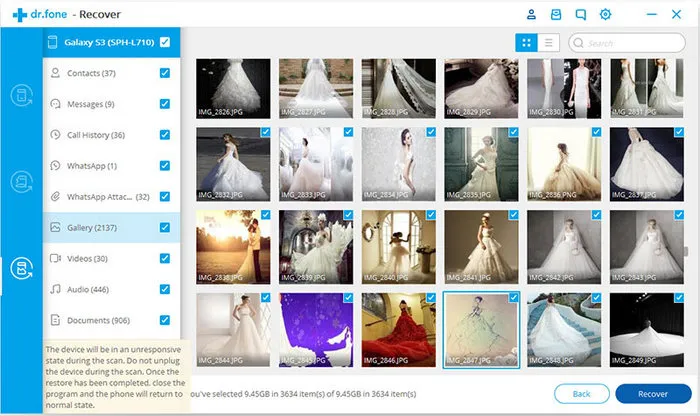The image size is (700, 416).
Task: Toggle the Galaxy S3 device checkbox
Action: pyautogui.click(x=164, y=42)
